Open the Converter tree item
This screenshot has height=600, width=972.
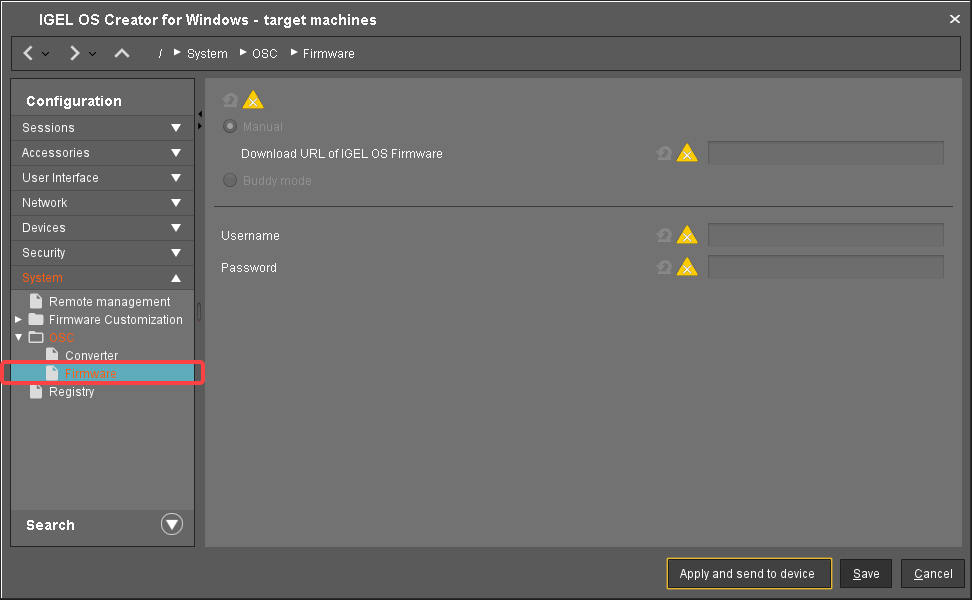(x=91, y=356)
